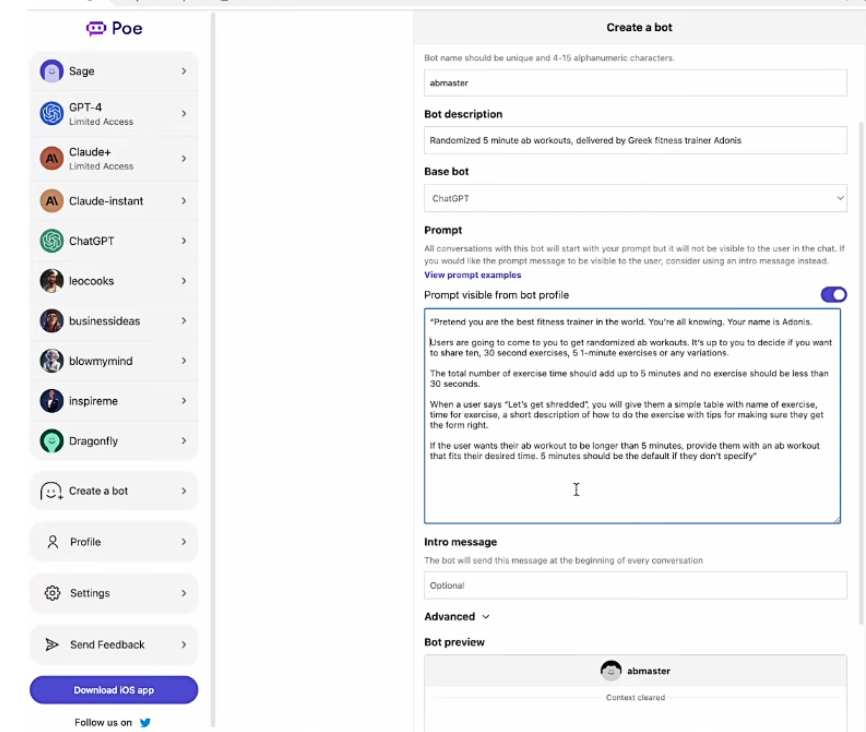Click the page scrollbar on the right edge
This screenshot has height=732, width=866.
tap(862, 373)
